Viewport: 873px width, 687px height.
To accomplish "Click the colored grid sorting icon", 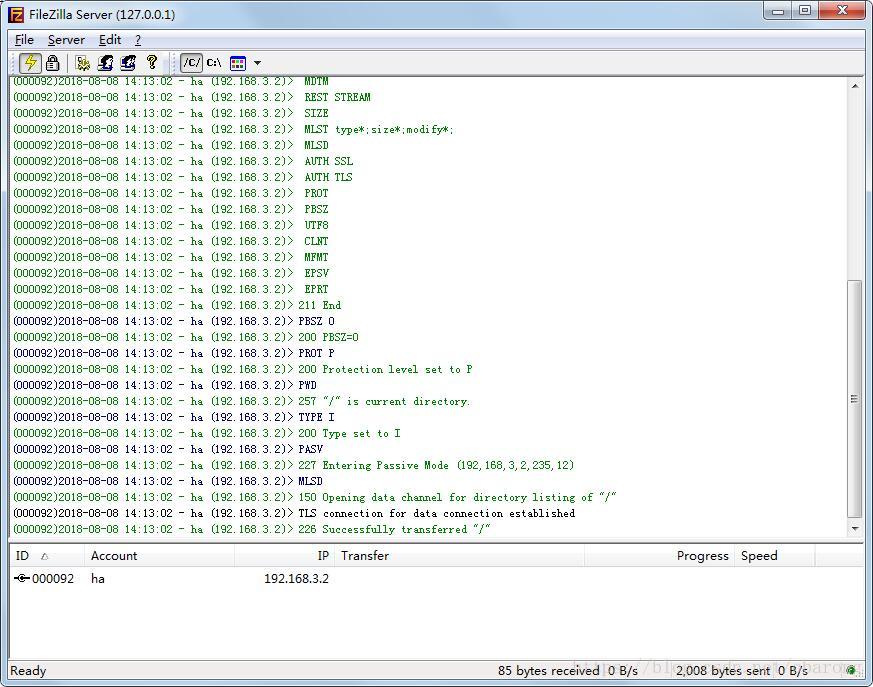I will pos(238,63).
